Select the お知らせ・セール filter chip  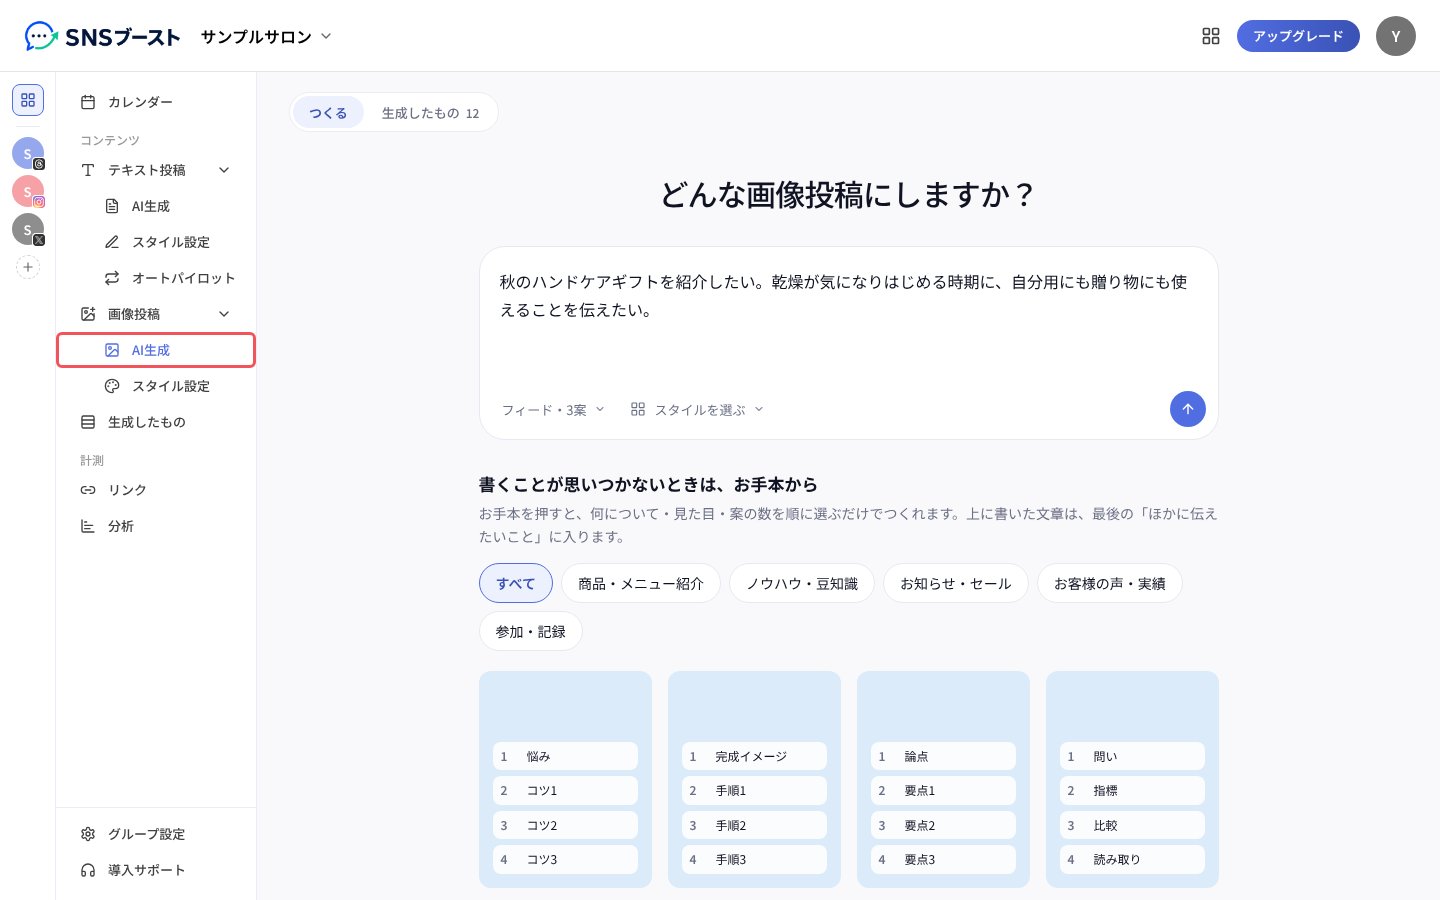point(956,583)
